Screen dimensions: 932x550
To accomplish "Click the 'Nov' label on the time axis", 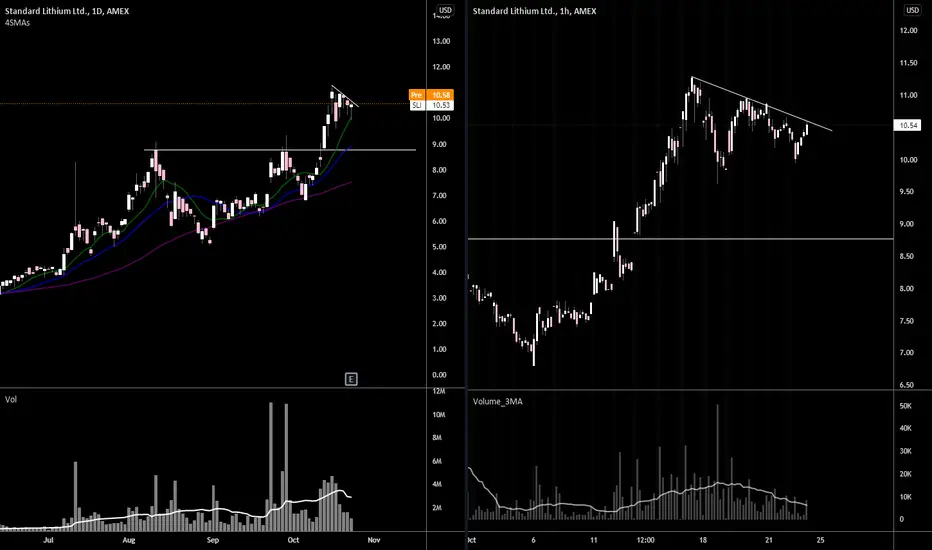I will pos(374,540).
